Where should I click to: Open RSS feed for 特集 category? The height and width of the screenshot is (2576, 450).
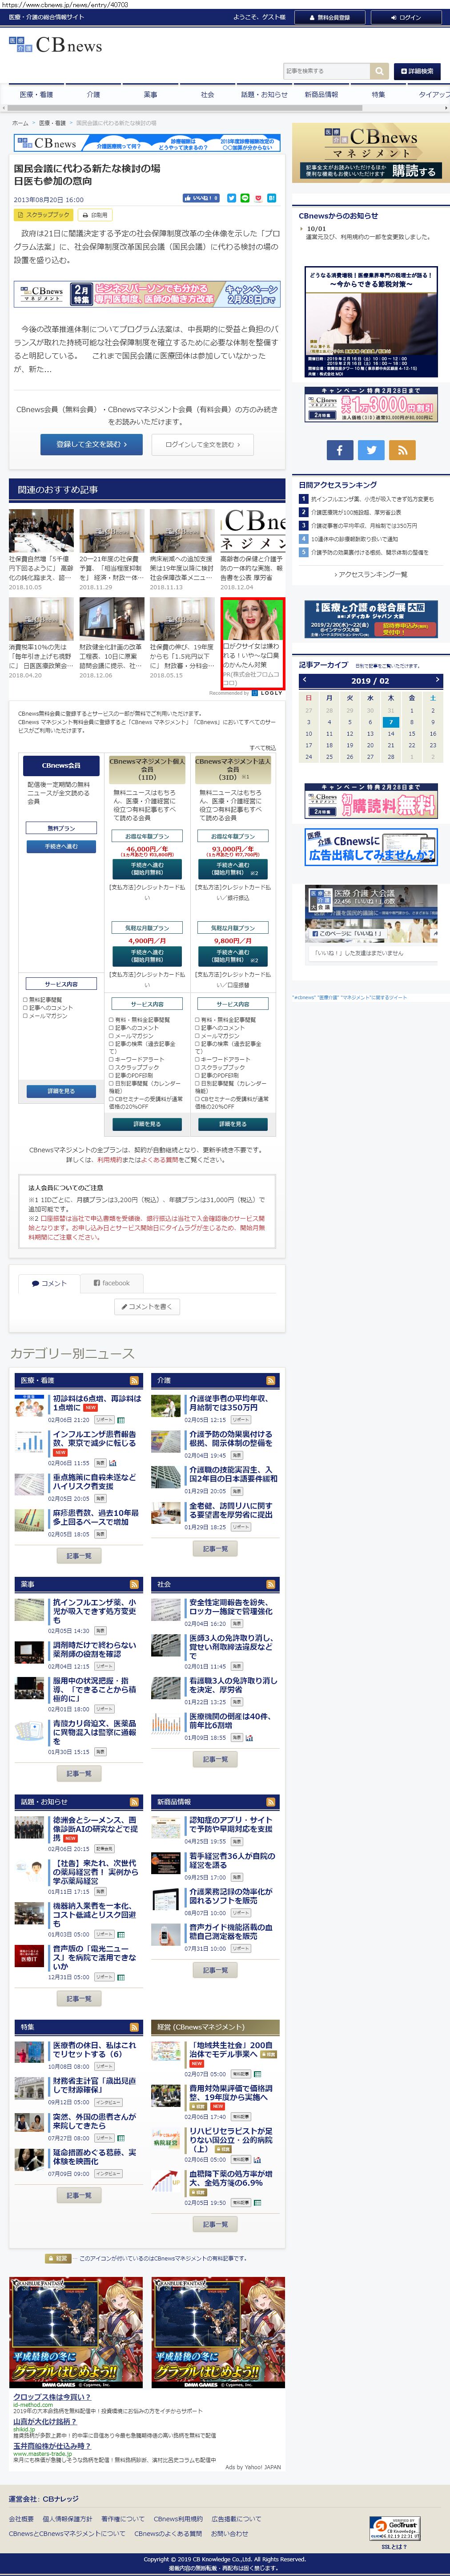pyautogui.click(x=134, y=2027)
